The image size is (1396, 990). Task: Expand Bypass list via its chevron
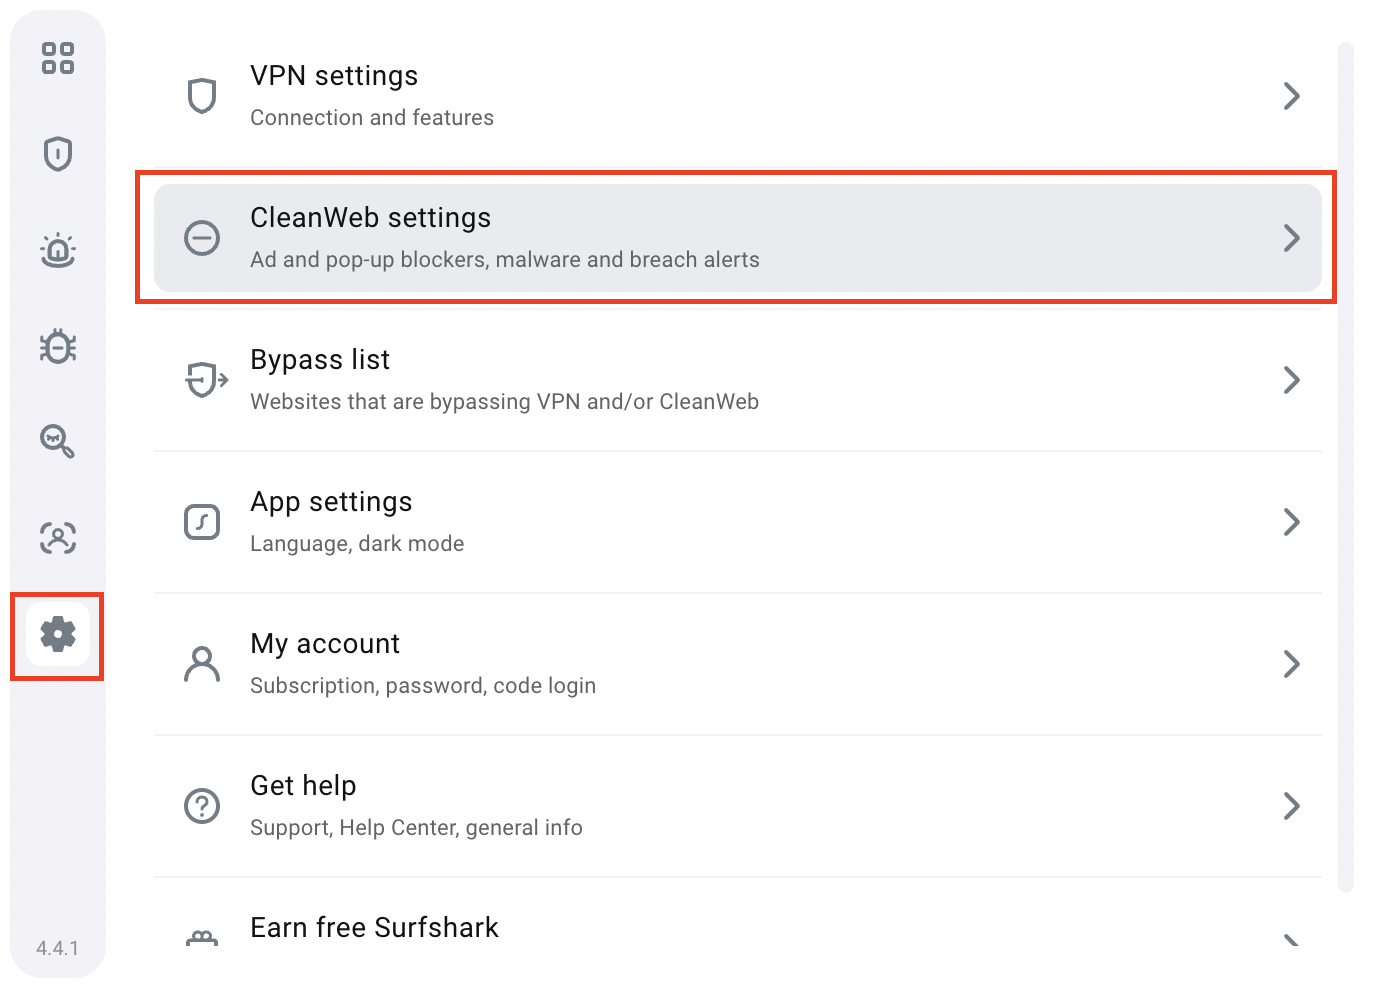(1291, 380)
